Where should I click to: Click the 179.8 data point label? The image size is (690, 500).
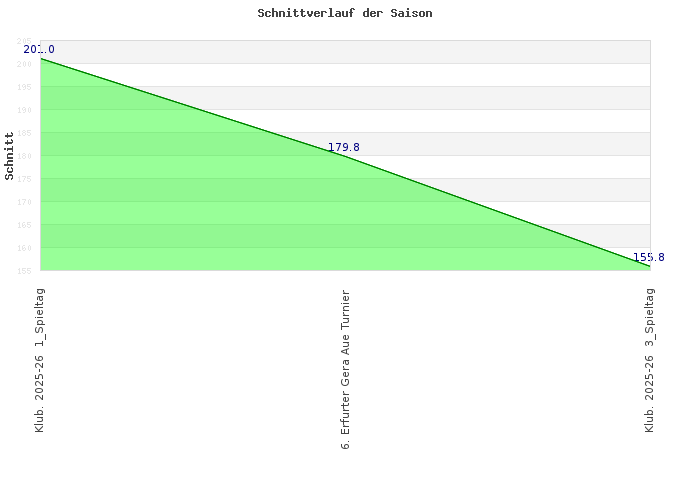tap(343, 147)
